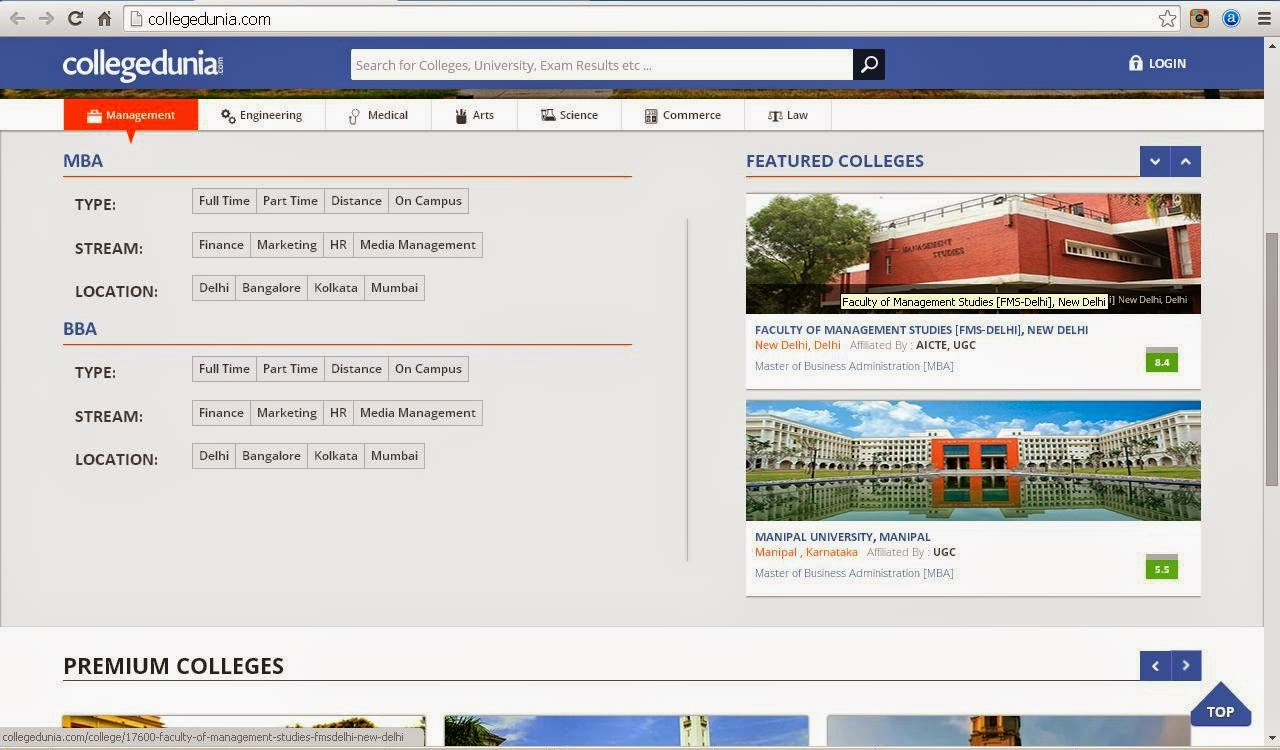Bookmark this page with the star icon
Image resolution: width=1280 pixels, height=750 pixels.
click(1167, 19)
